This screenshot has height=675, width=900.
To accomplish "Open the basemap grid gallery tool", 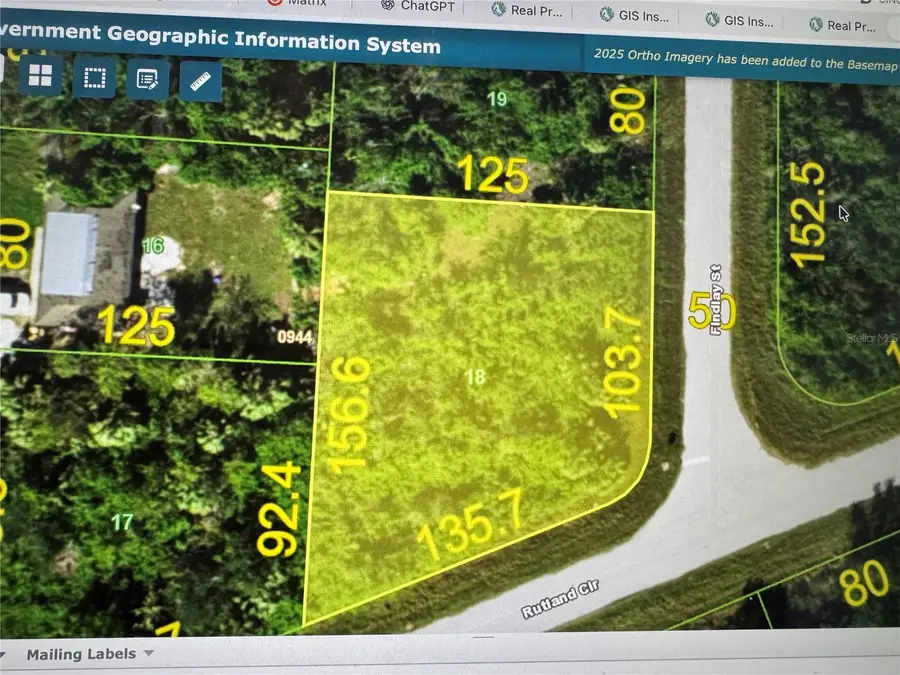I will tap(40, 75).
